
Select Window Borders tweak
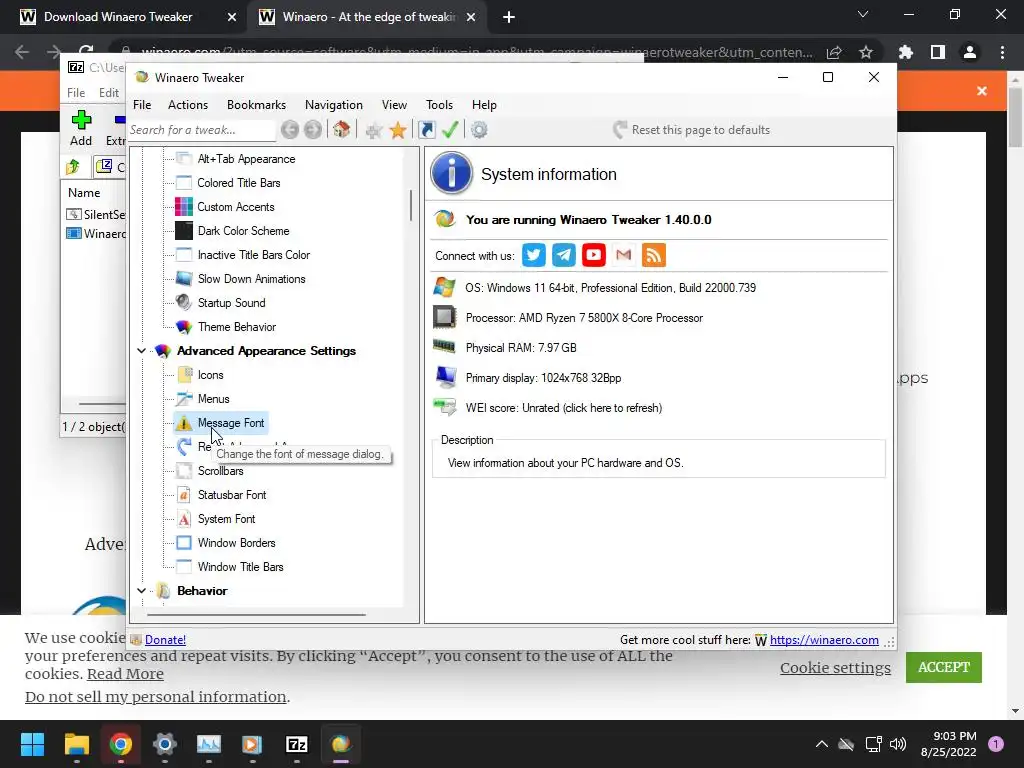[236, 543]
